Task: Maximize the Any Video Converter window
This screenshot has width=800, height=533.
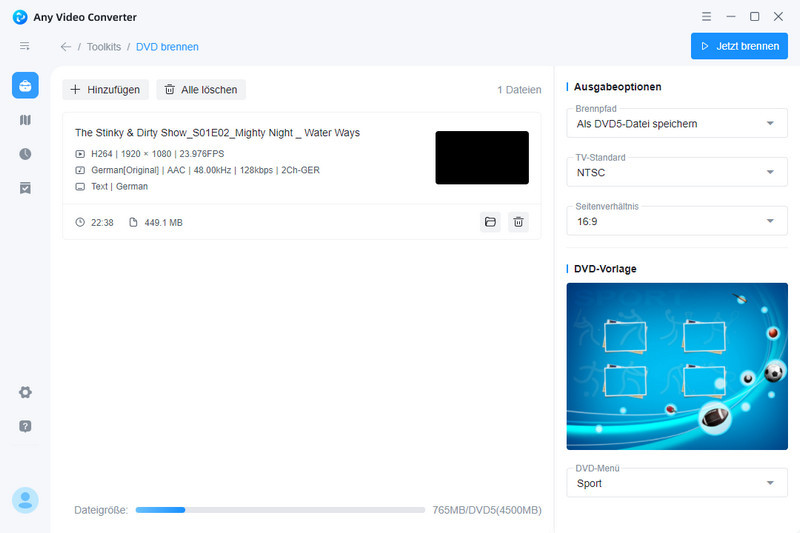Action: tap(755, 17)
